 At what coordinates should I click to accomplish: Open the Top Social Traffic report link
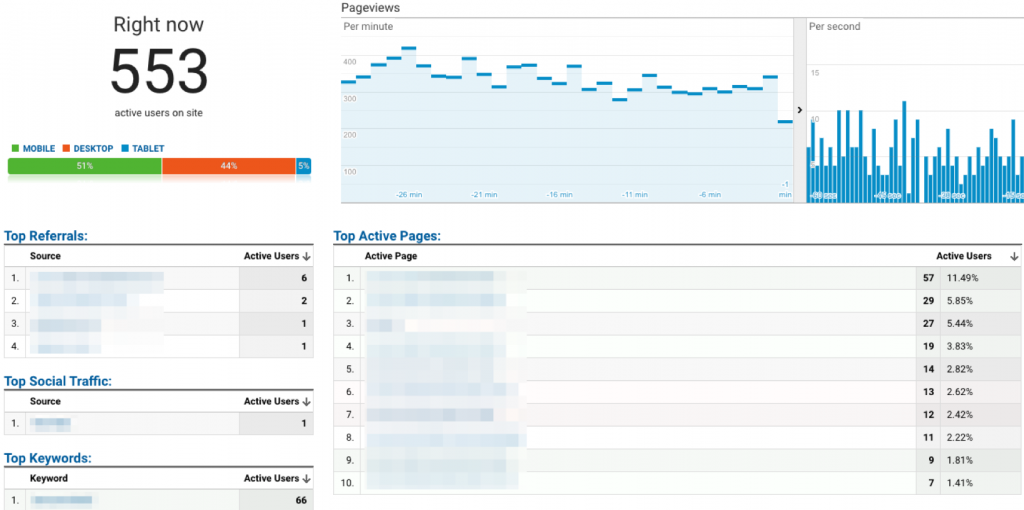click(57, 381)
